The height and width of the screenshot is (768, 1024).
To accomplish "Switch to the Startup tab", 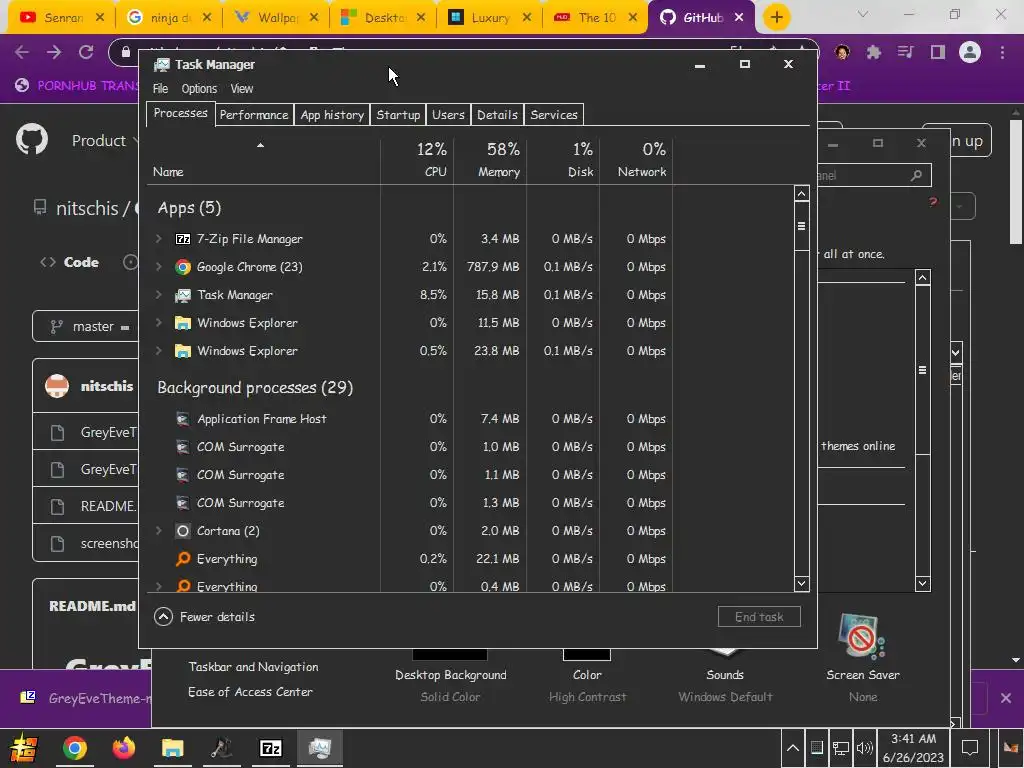I will (x=398, y=115).
